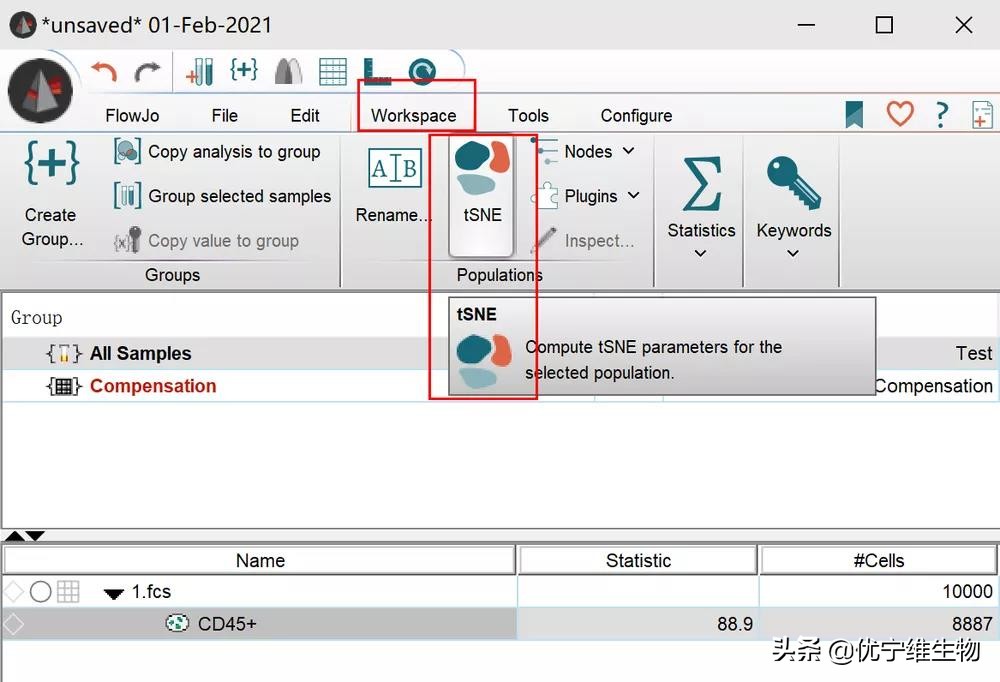Click the 88.9 statistic value

[x=735, y=623]
